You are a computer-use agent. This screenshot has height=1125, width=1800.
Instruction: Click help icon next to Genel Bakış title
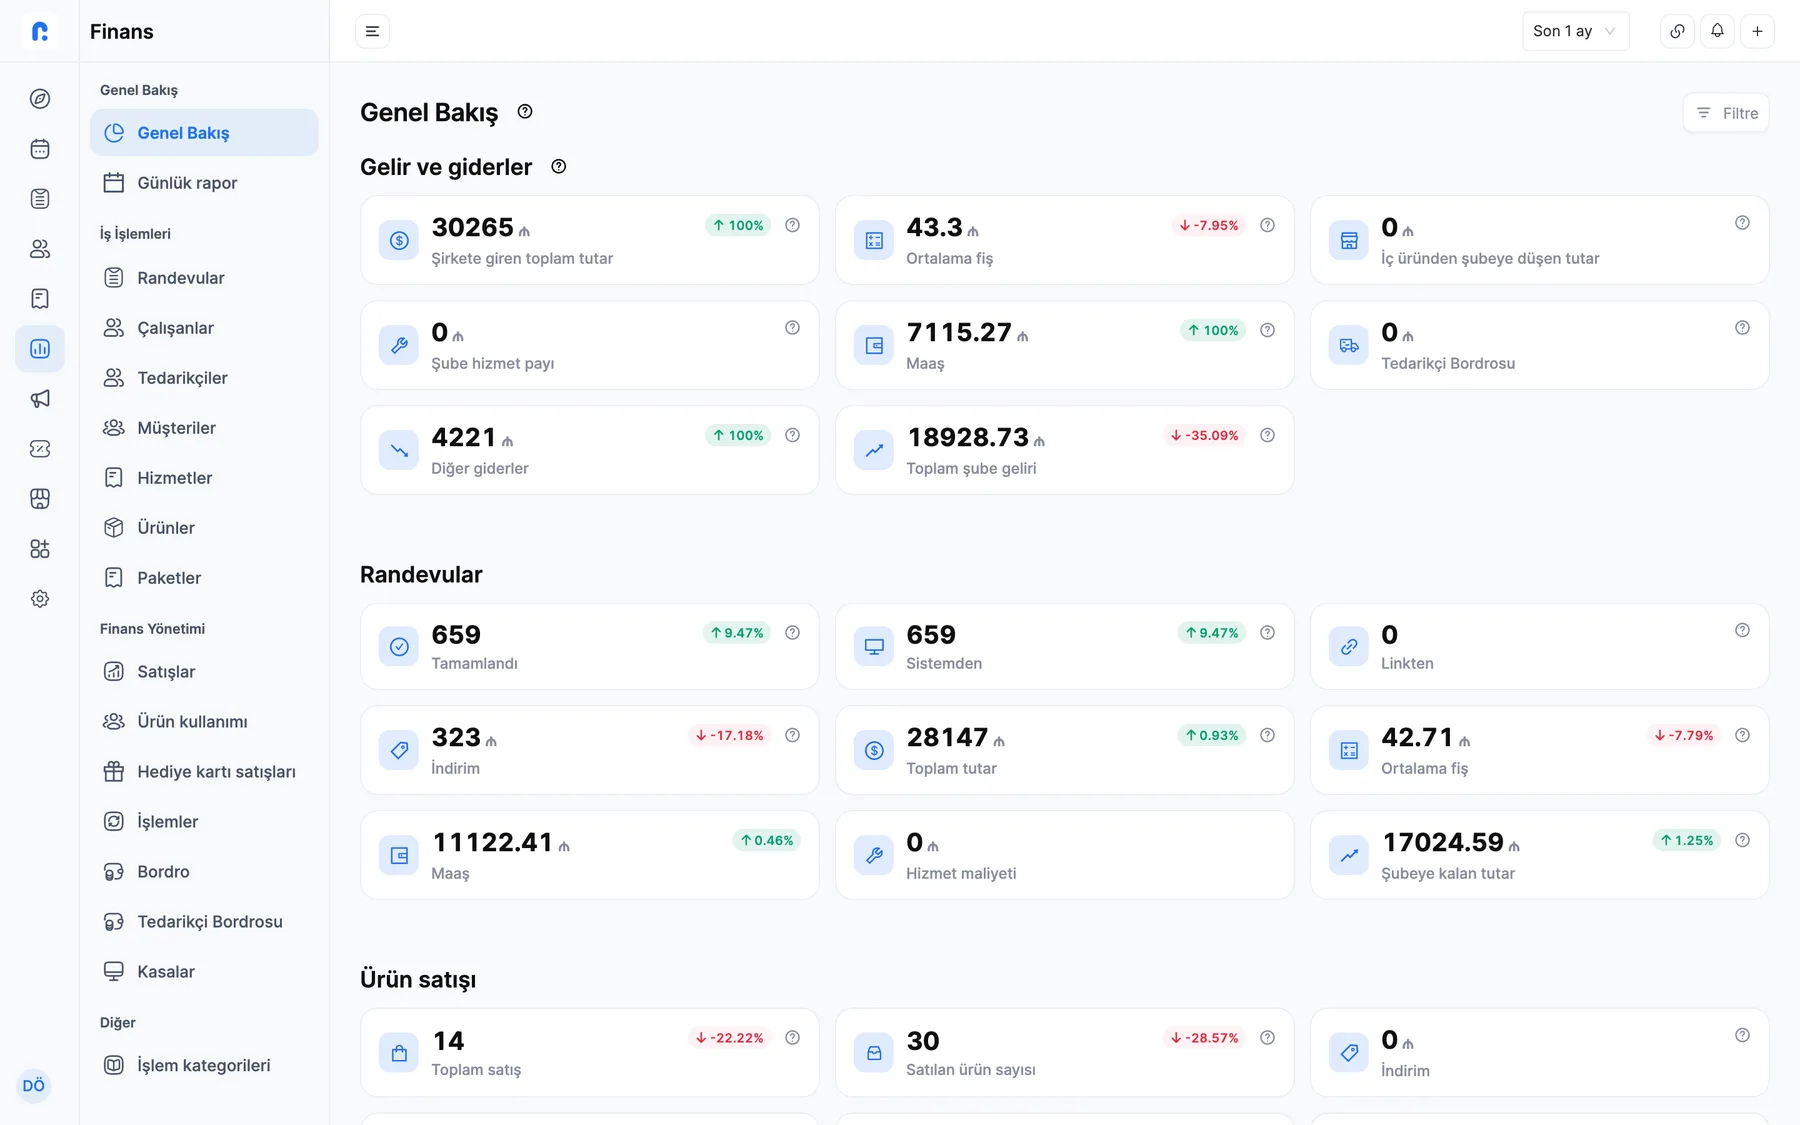click(525, 112)
